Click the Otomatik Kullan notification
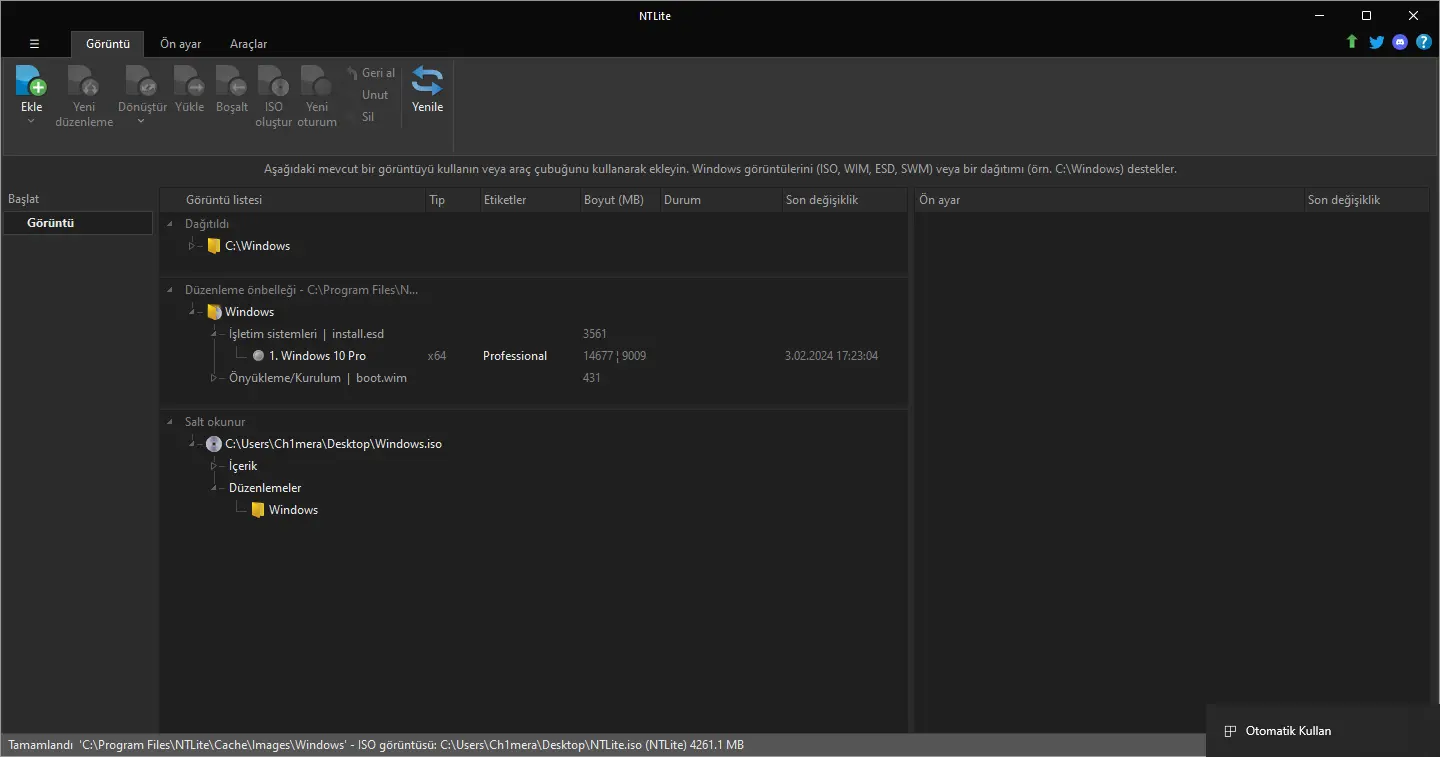This screenshot has height=757, width=1440. (1322, 731)
